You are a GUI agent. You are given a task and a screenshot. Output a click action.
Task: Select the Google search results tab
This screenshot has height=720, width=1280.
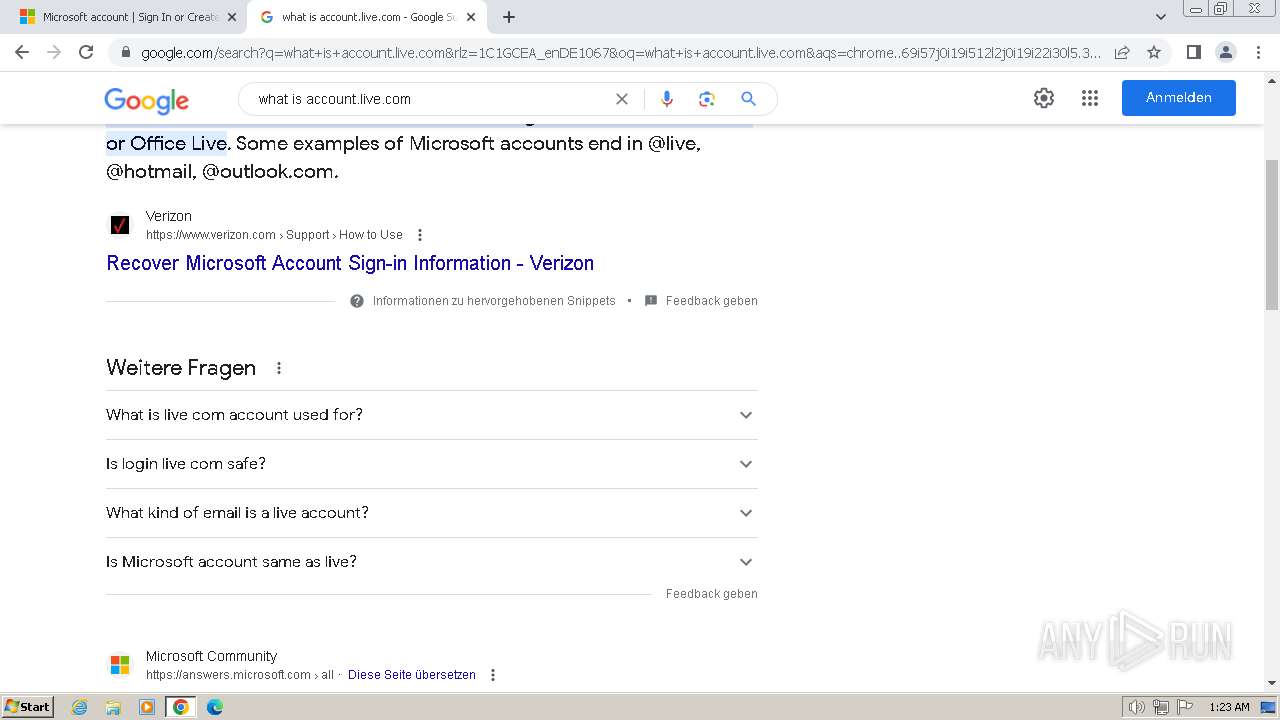[366, 17]
